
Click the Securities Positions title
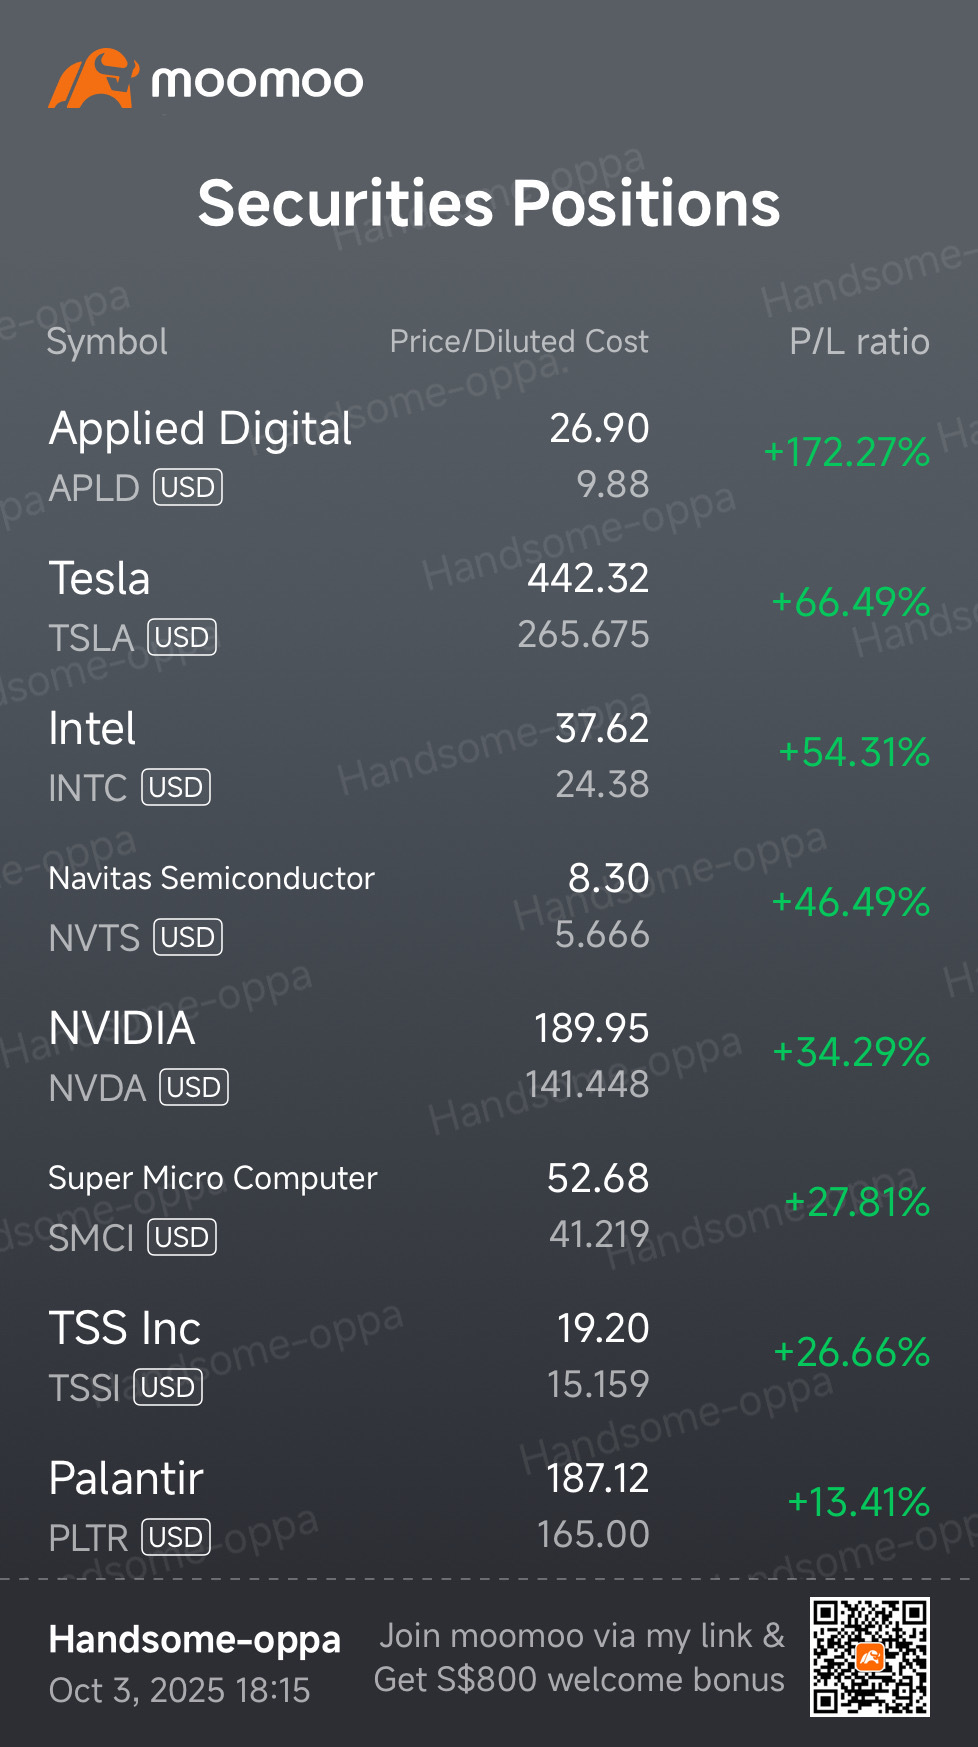(489, 203)
